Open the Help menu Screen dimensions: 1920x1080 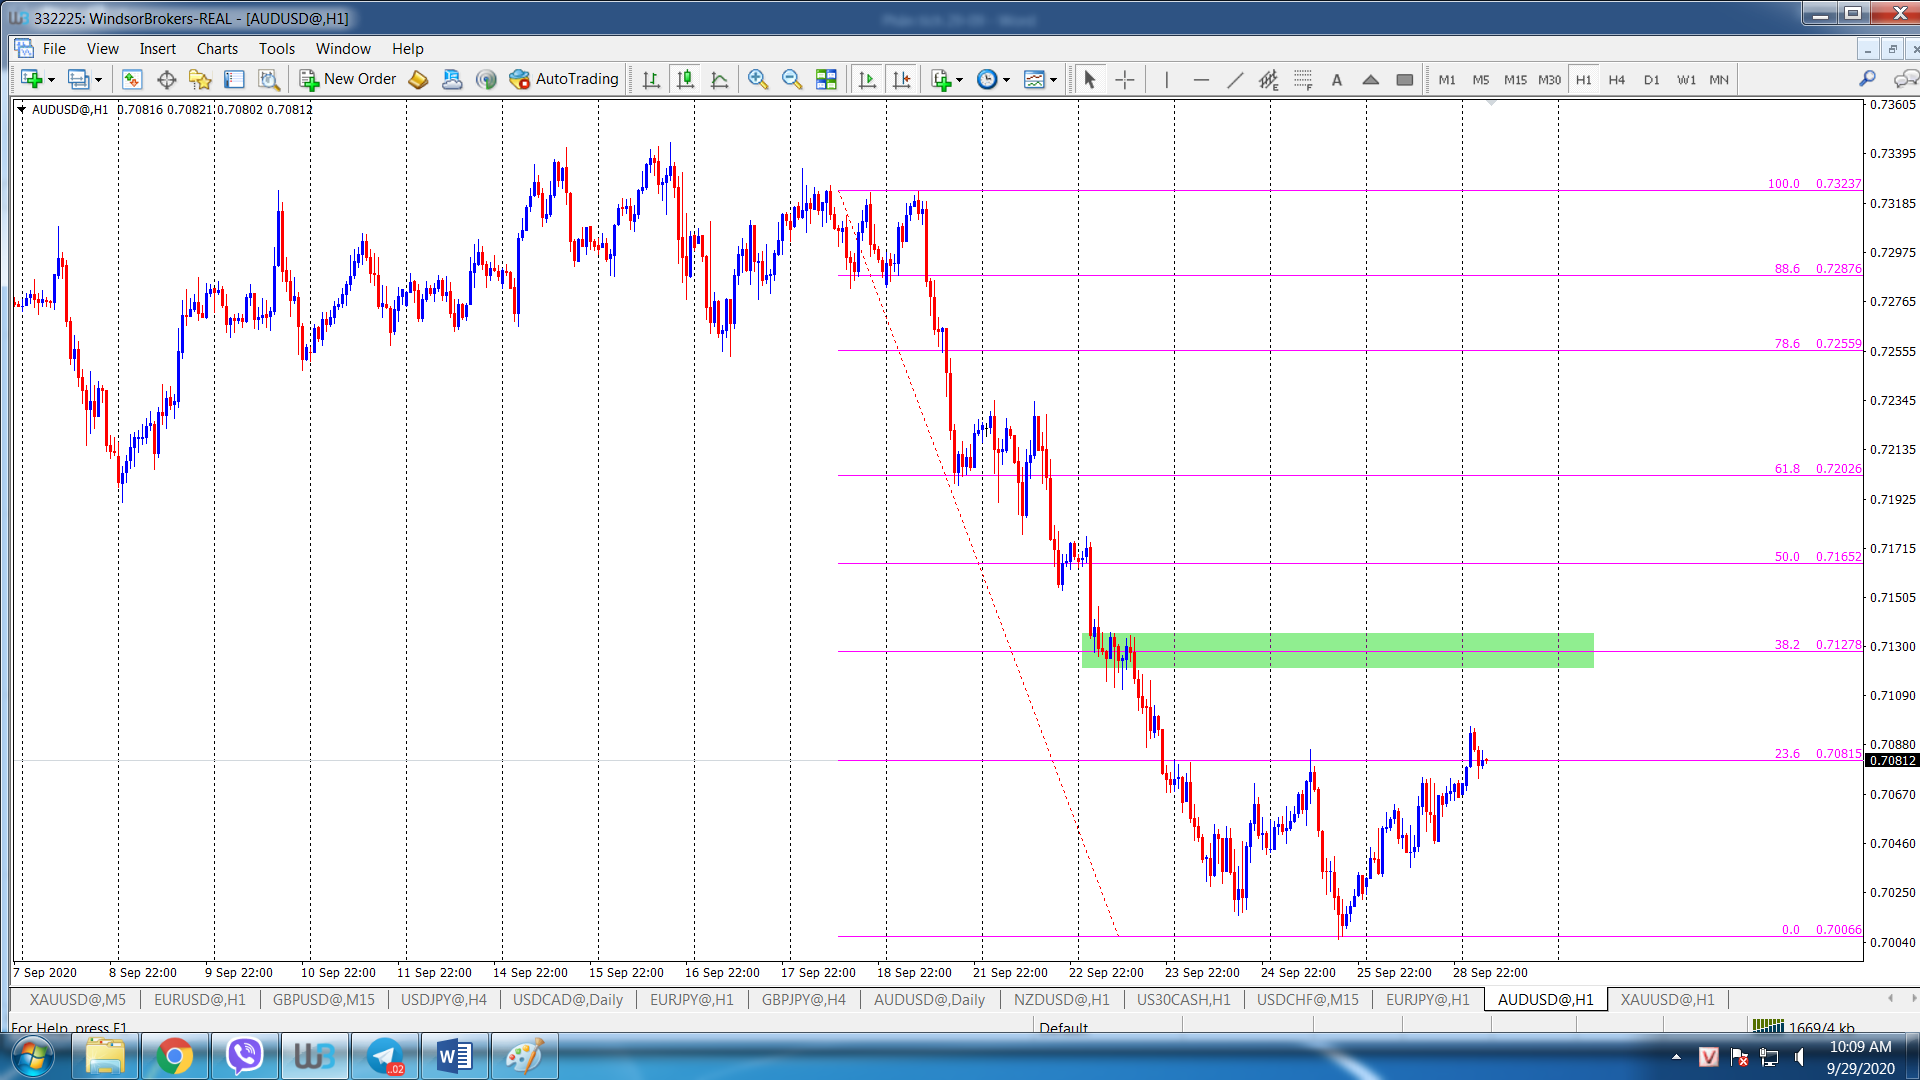tap(407, 48)
